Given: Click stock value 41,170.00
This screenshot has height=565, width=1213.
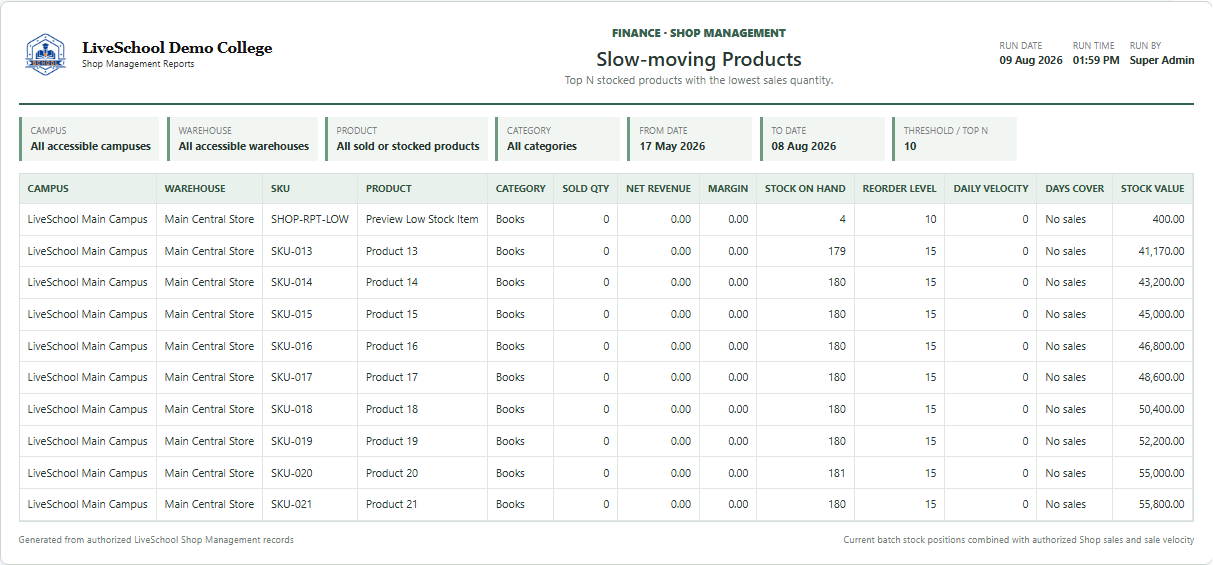Looking at the screenshot, I should click(1160, 251).
